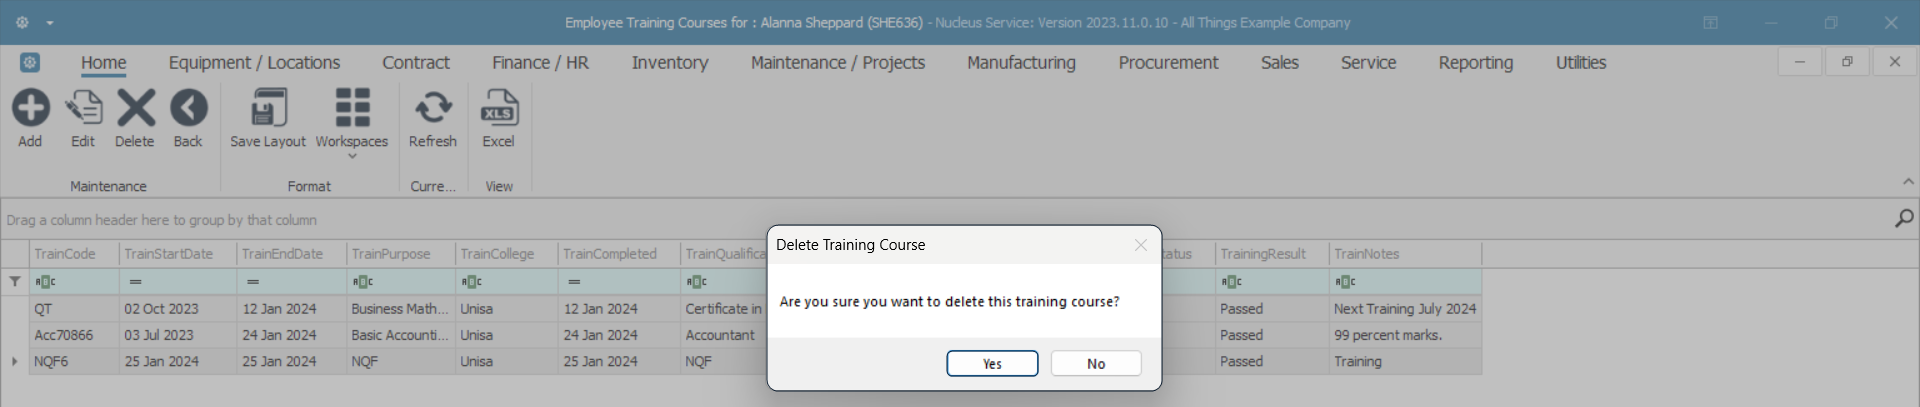Image resolution: width=1920 pixels, height=407 pixels.
Task: Click the Save Layout icon
Action: (x=268, y=108)
